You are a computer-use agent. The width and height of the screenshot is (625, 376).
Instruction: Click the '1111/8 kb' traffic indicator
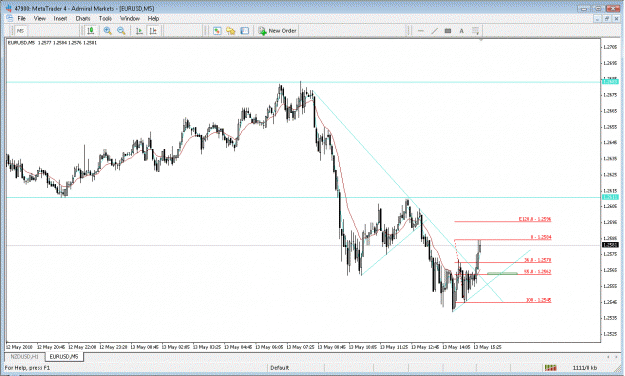point(584,368)
